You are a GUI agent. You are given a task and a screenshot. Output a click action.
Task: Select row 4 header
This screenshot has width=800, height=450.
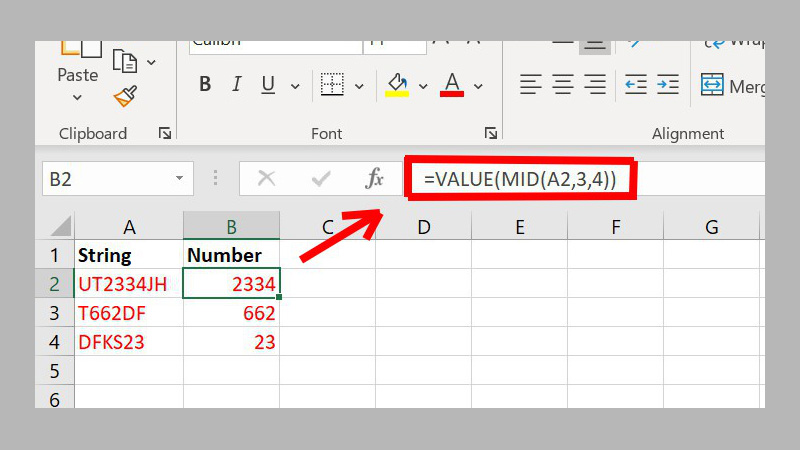[x=55, y=341]
